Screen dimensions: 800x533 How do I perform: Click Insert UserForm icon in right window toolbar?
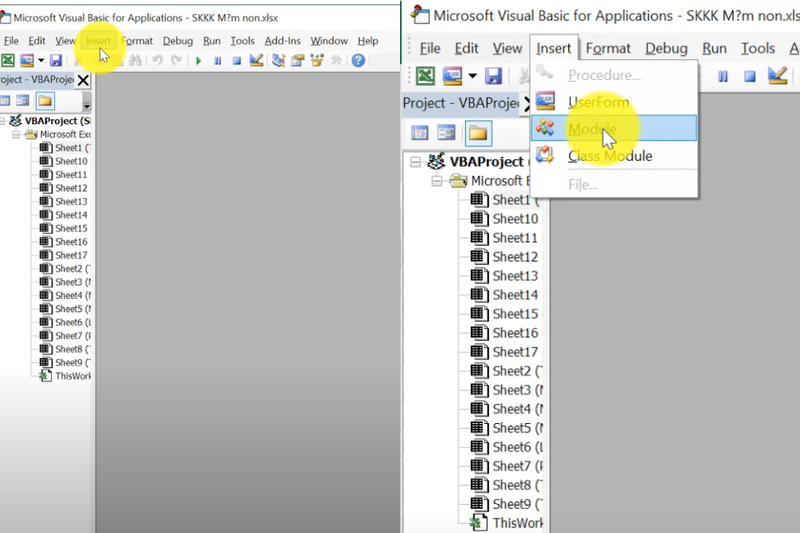[x=452, y=77]
